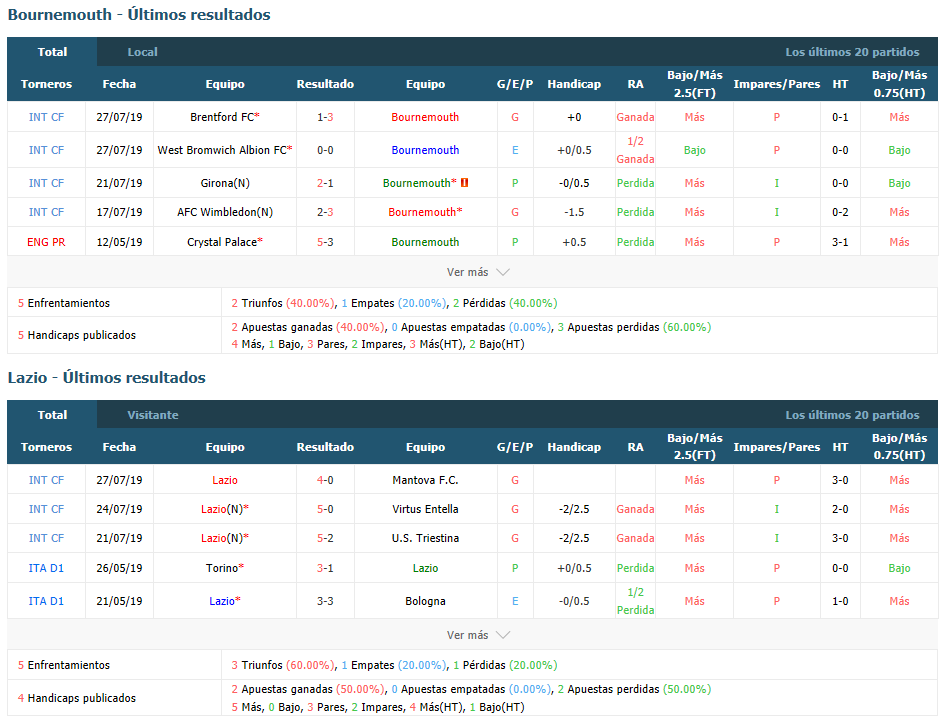The width and height of the screenshot is (941, 720).
Task: Click INT CF link in the Brentford FC row
Action: (x=46, y=117)
